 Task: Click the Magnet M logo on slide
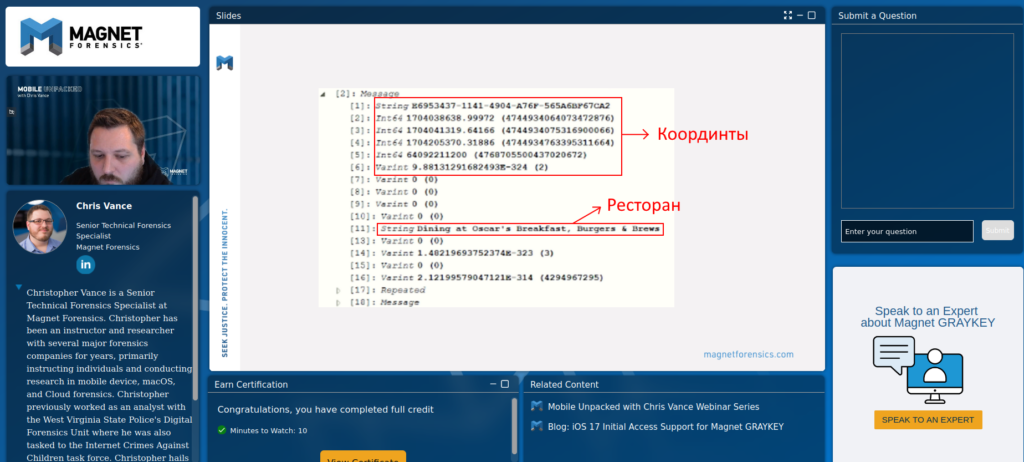[x=225, y=63]
